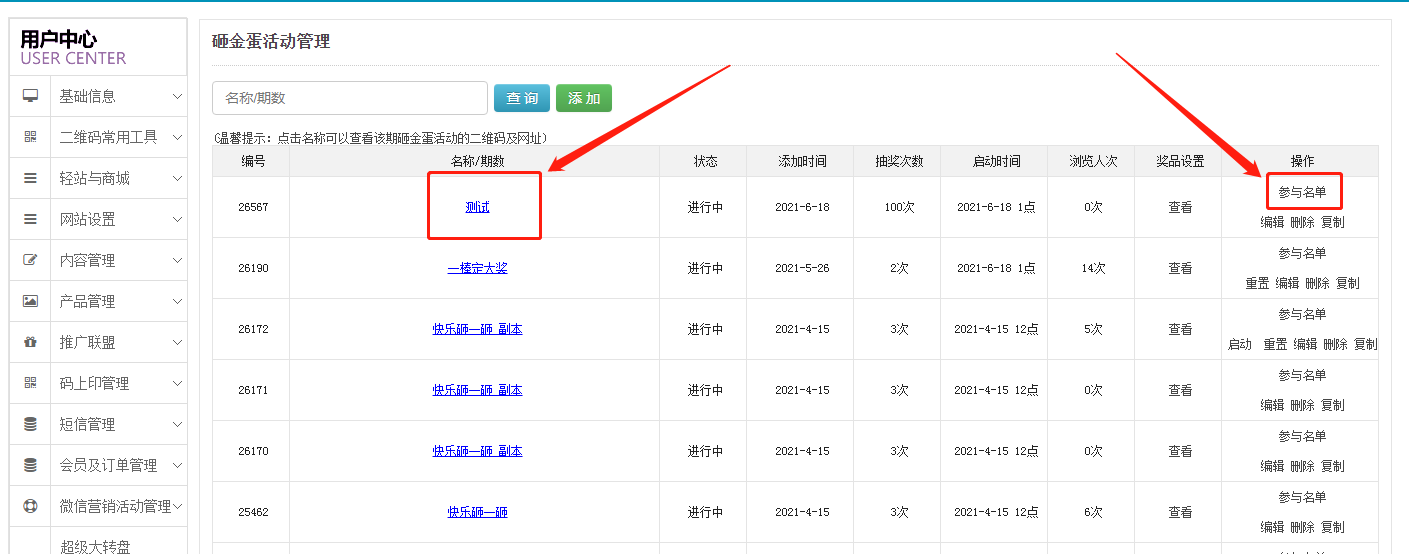Click the blue 查询 button
Viewport: 1409px width, 554px height.
tap(522, 98)
